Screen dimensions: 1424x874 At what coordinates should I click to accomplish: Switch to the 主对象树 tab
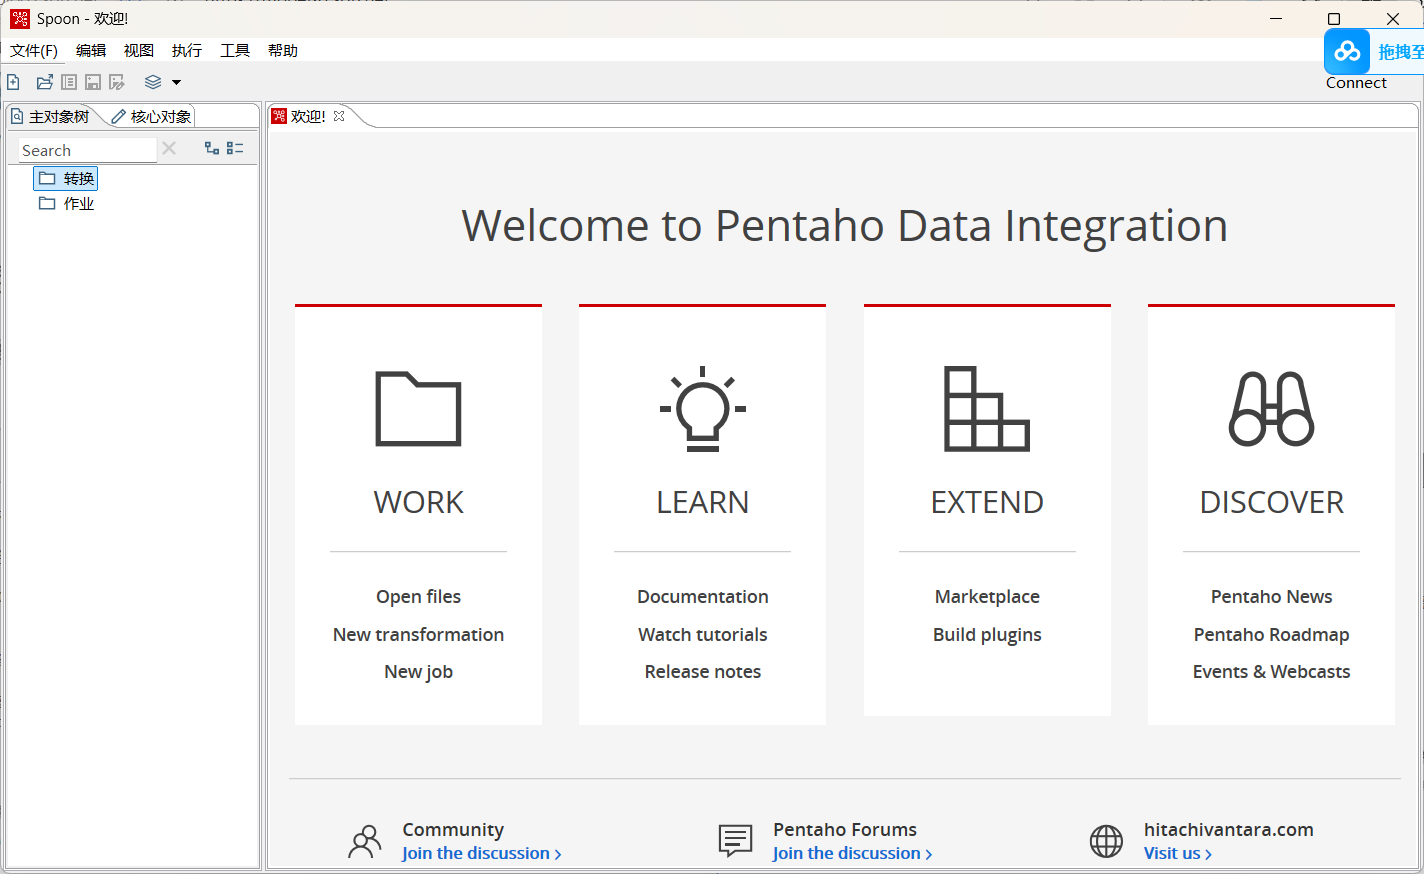(52, 116)
